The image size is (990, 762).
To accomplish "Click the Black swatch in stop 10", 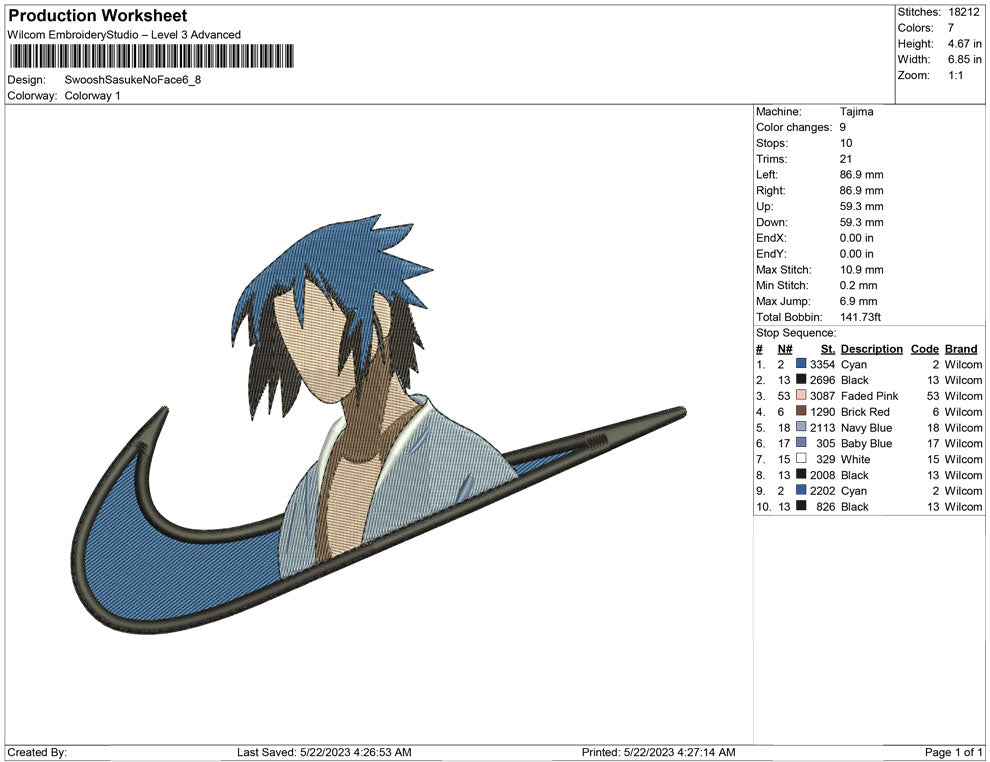I will (801, 506).
